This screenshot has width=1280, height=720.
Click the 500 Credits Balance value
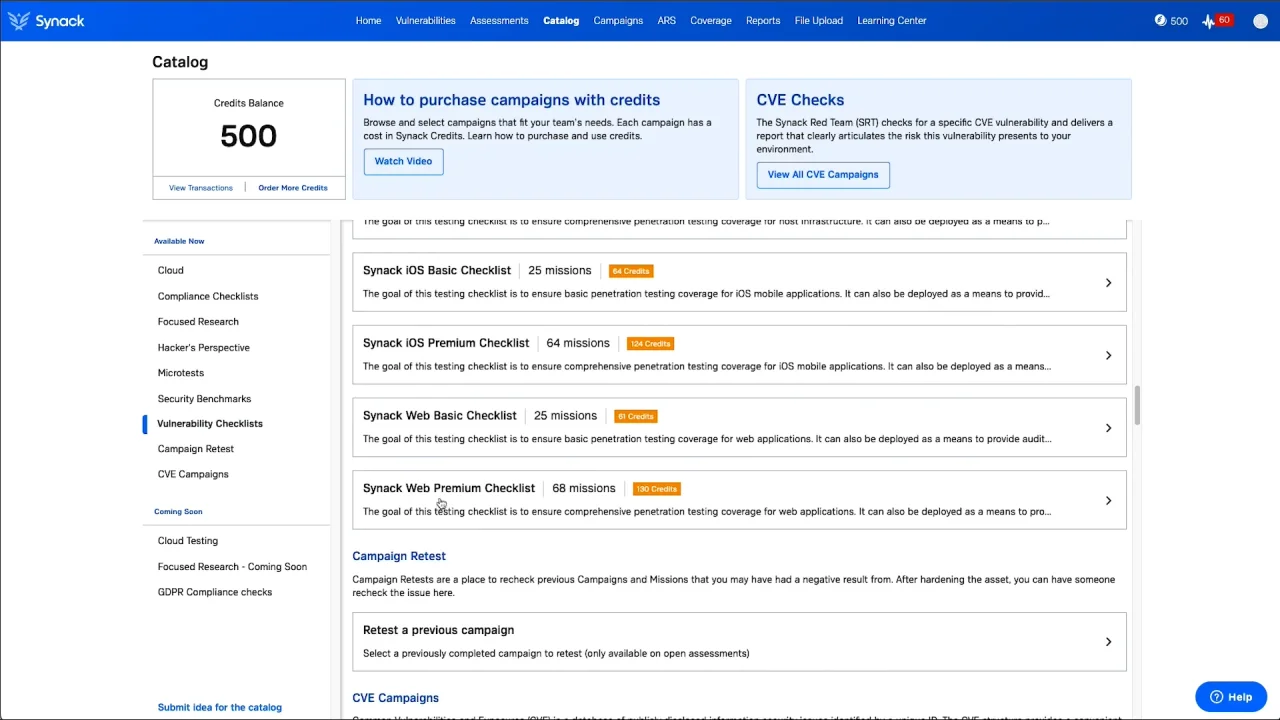pos(248,136)
